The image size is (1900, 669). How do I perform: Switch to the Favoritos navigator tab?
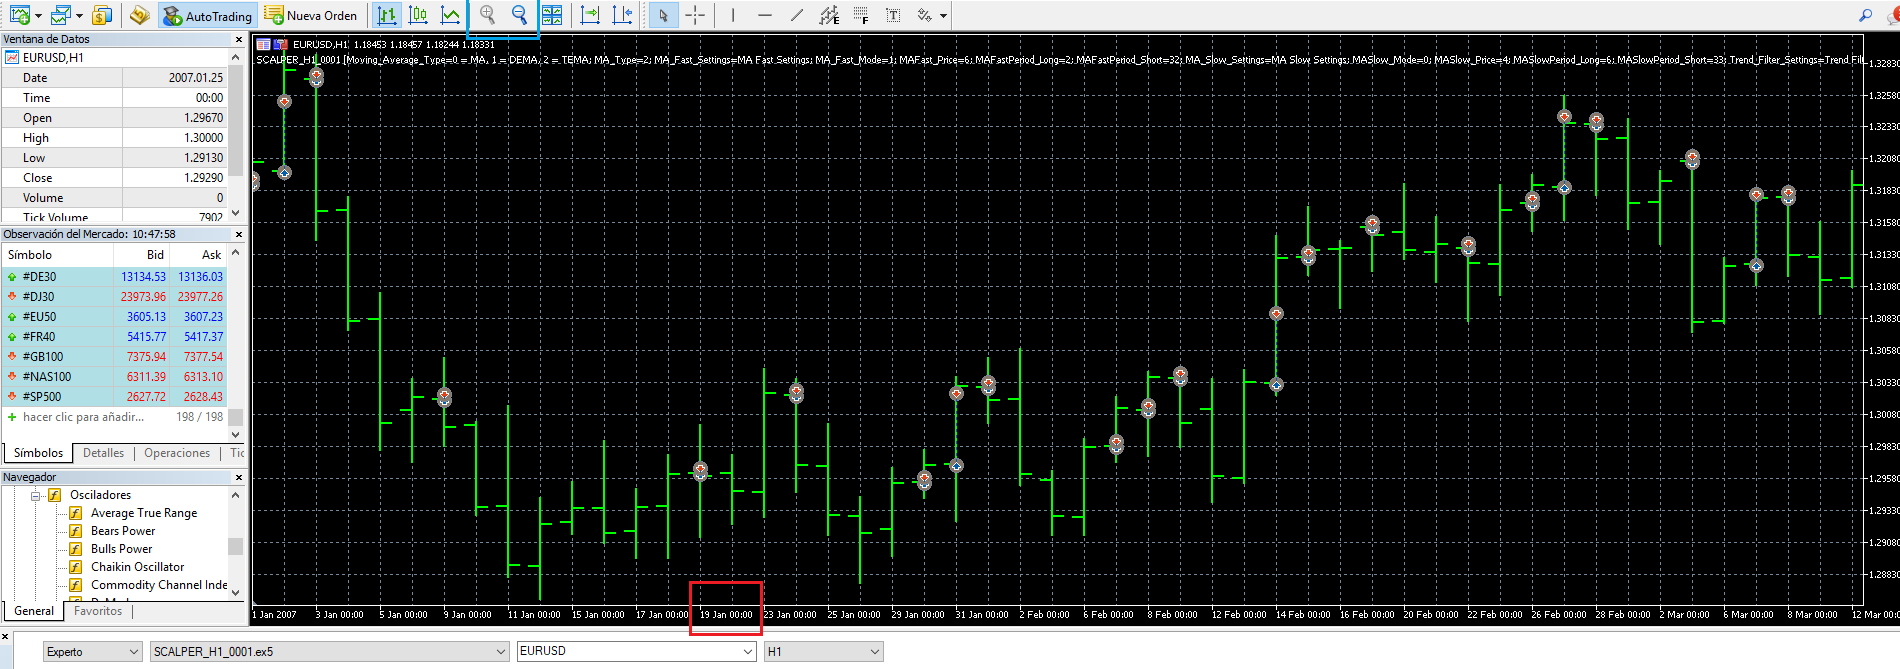tap(98, 611)
